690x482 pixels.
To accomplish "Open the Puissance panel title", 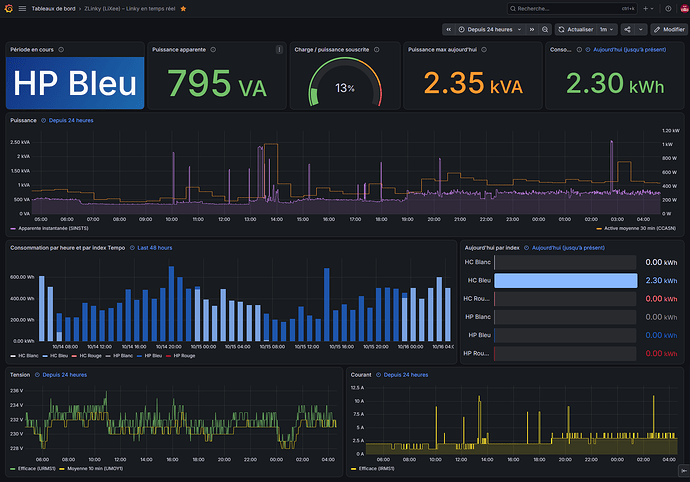I will [23, 120].
